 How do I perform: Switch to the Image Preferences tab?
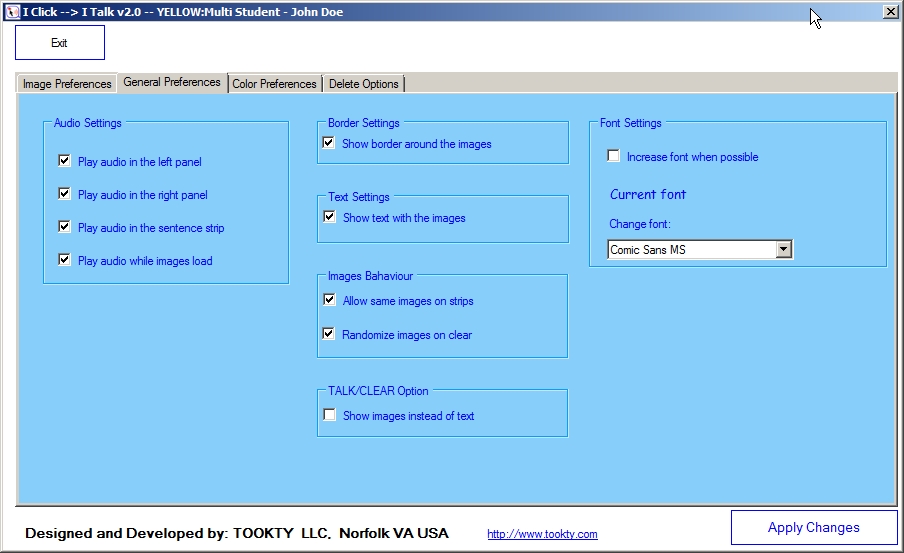click(67, 84)
